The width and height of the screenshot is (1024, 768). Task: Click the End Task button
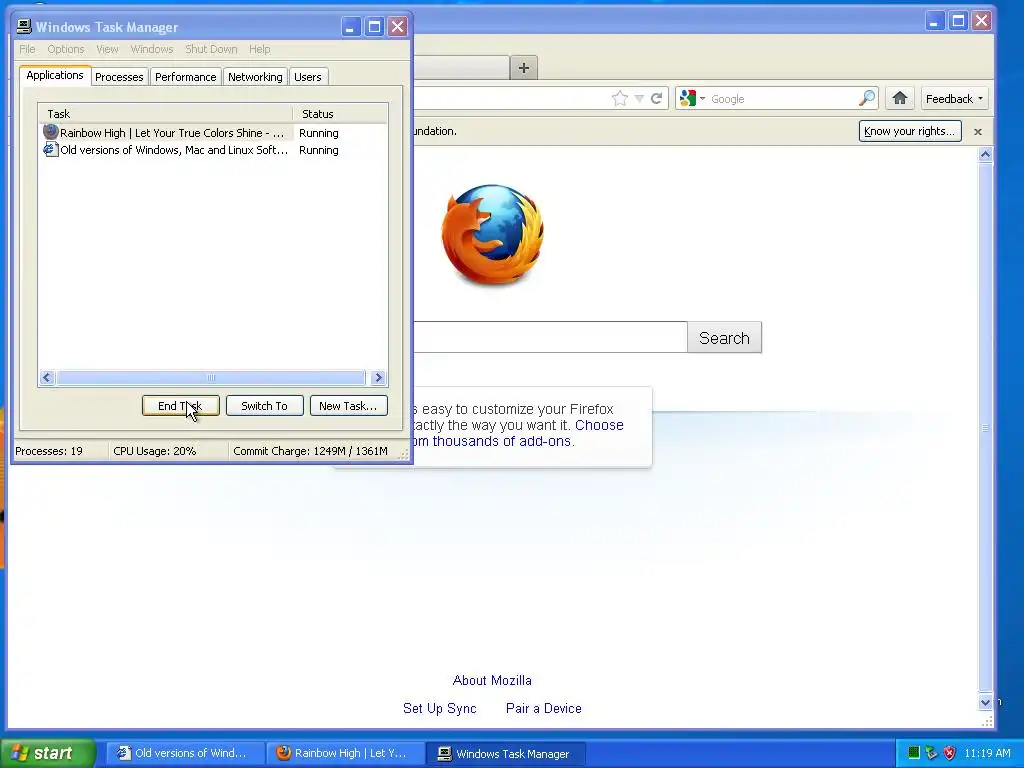click(181, 406)
